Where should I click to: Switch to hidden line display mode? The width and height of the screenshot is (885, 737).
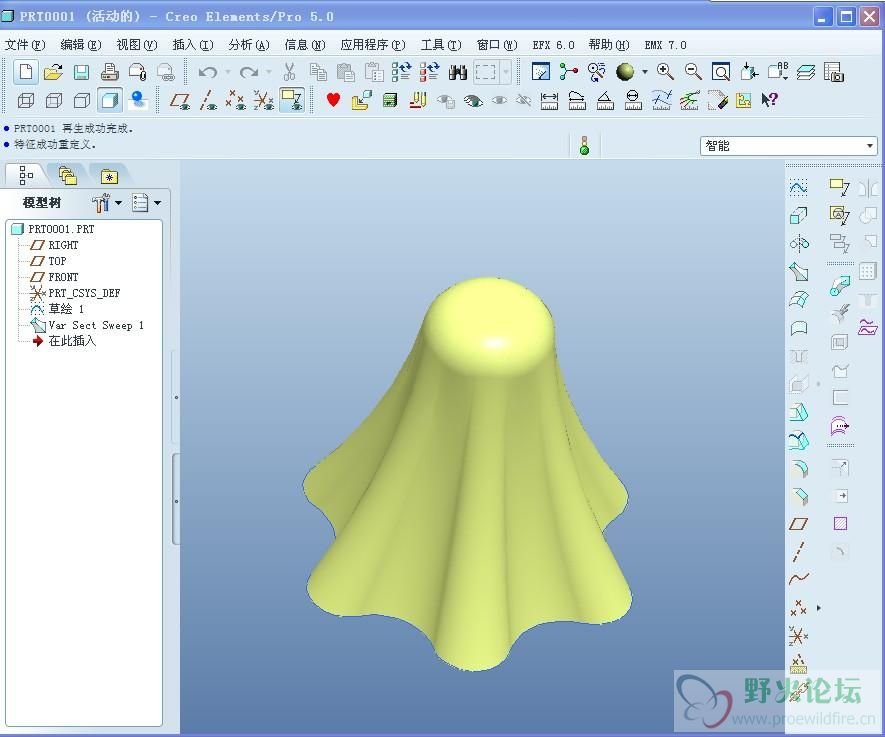[x=54, y=100]
